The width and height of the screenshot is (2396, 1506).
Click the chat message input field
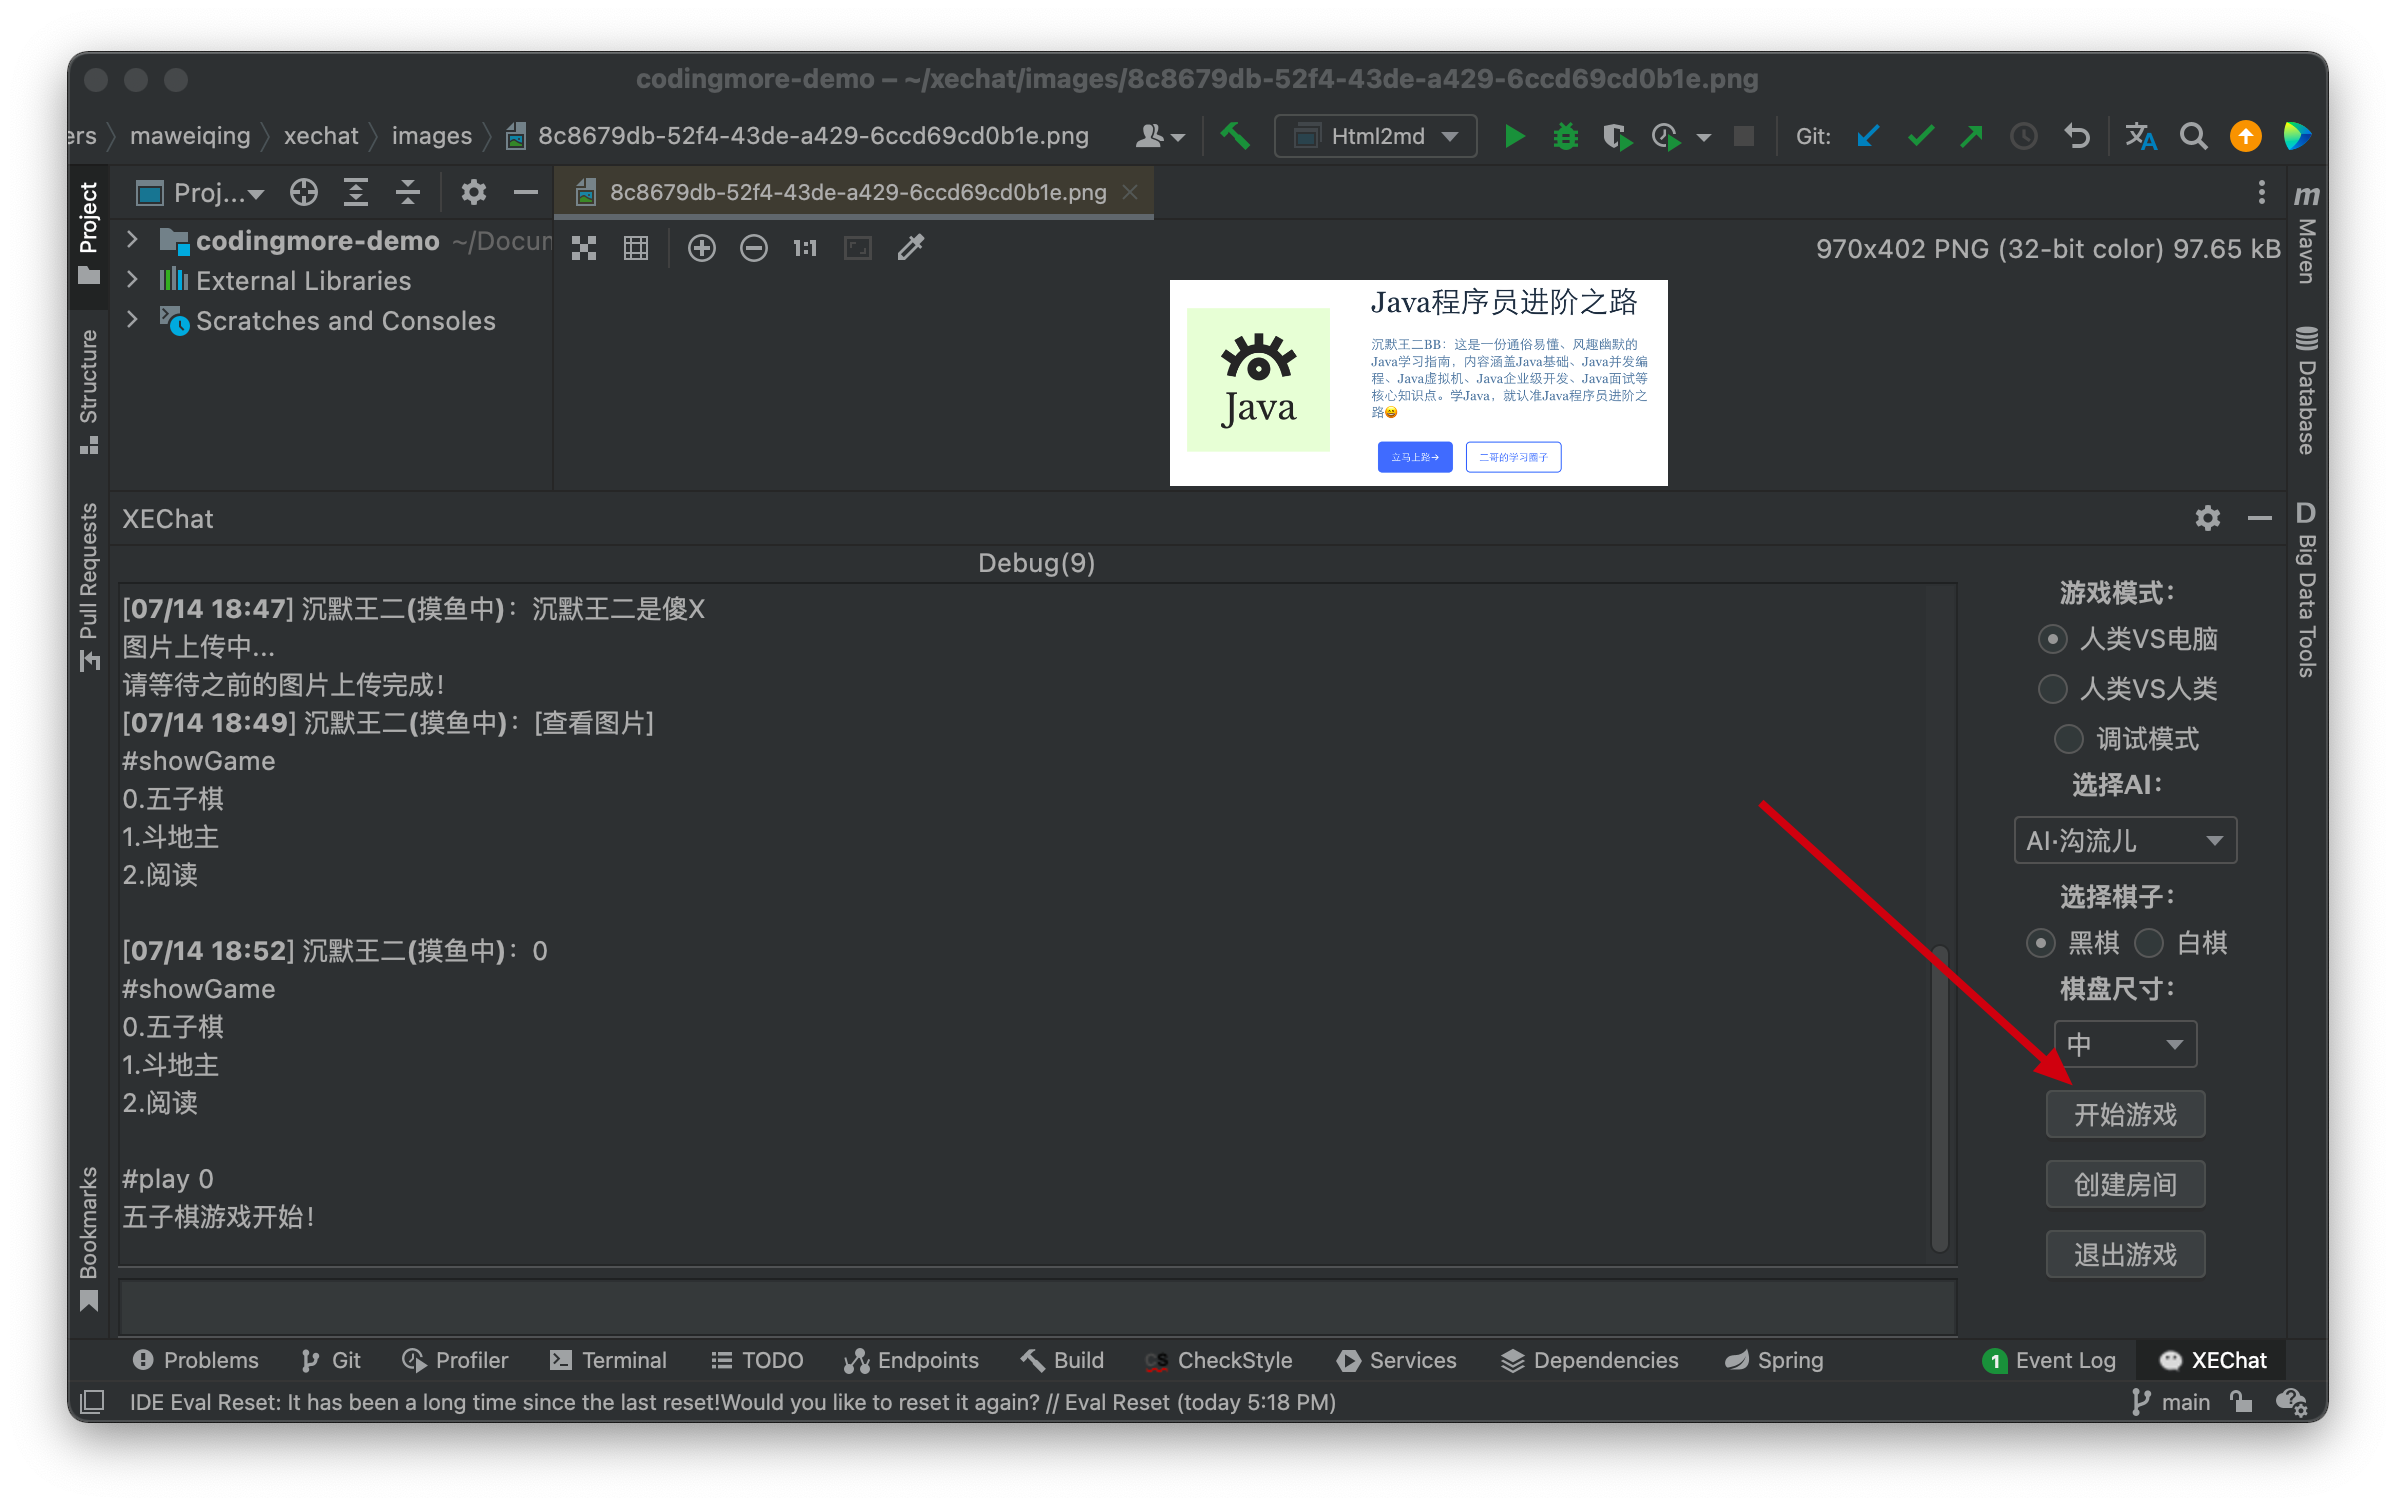coord(1037,1305)
